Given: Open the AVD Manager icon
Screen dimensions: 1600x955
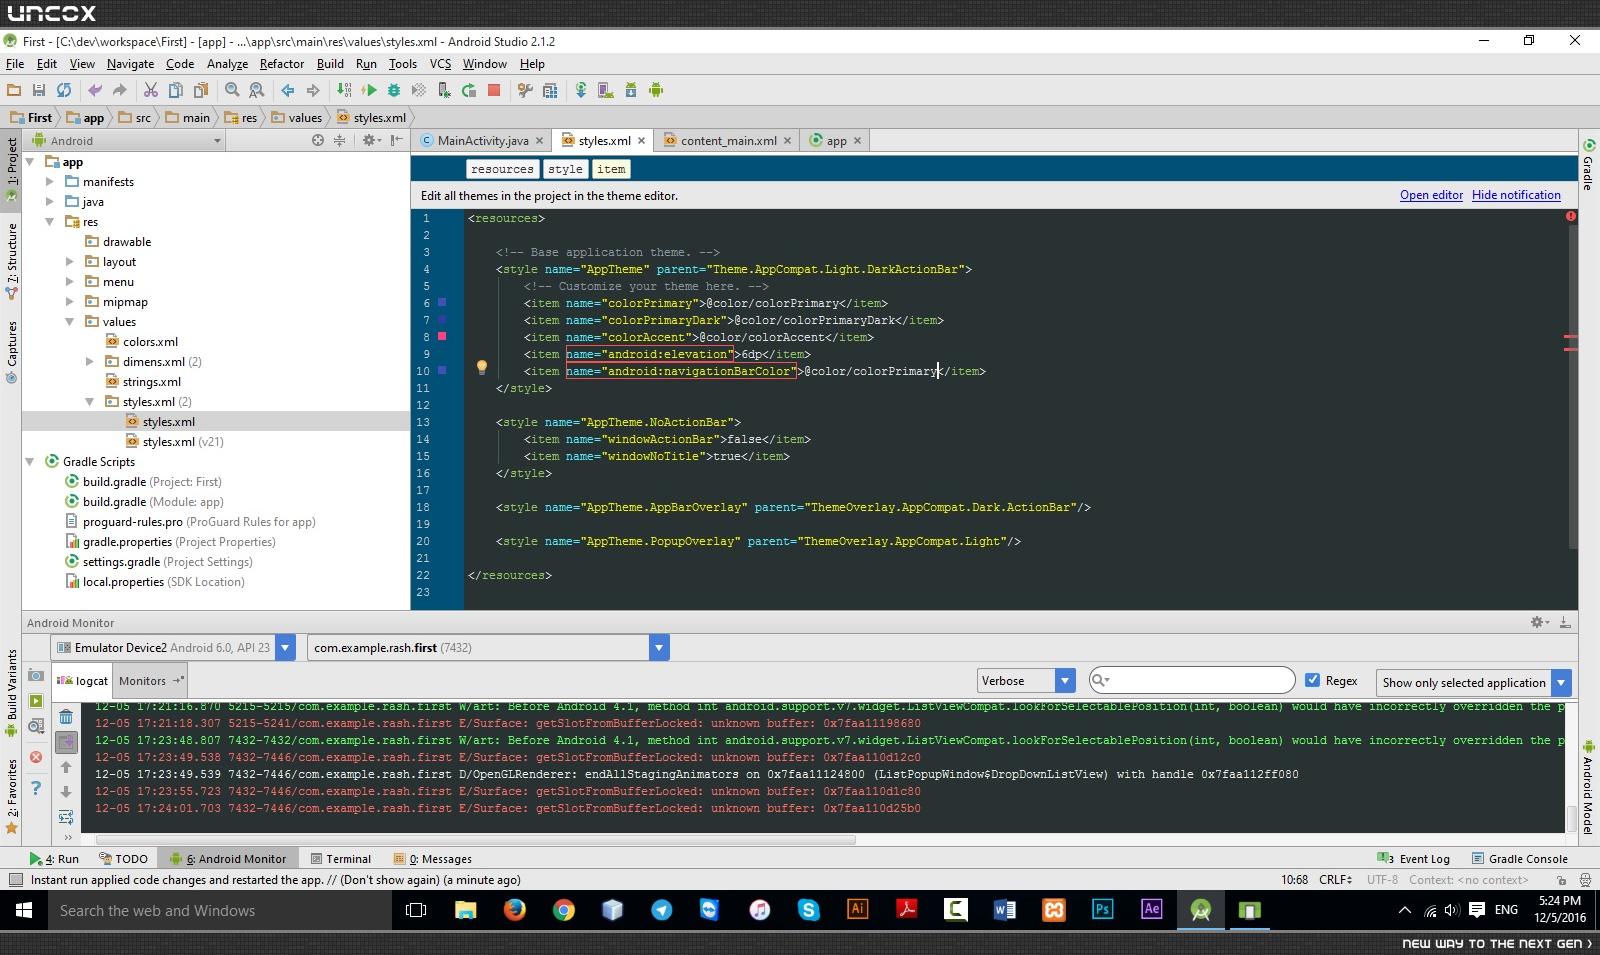Looking at the screenshot, I should (x=605, y=90).
